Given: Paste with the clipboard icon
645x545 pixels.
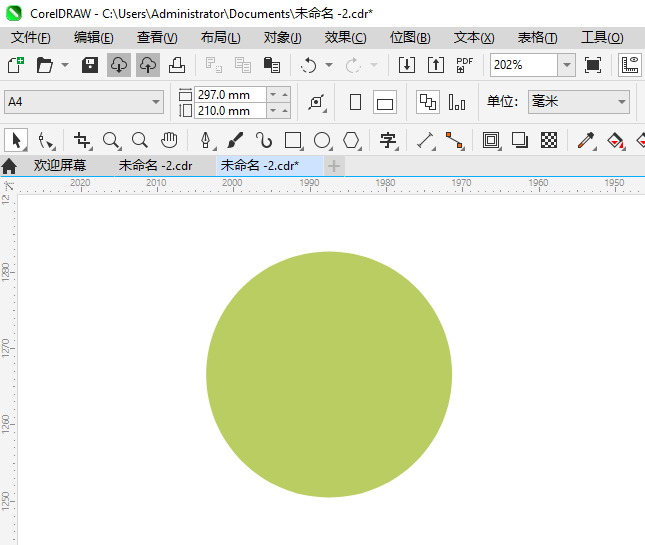Looking at the screenshot, I should (x=272, y=65).
